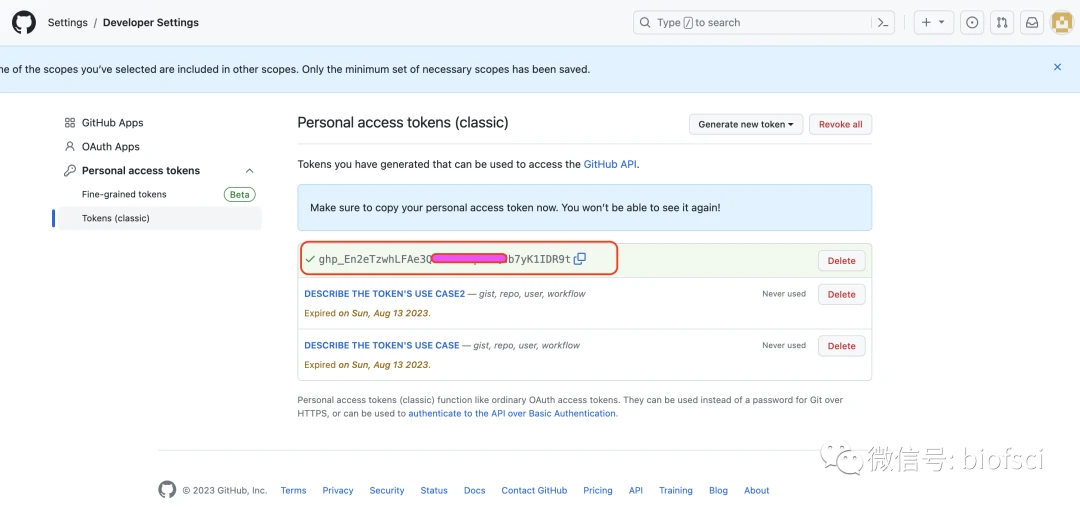Dismiss the scopes notice banner
1080x507 pixels.
(x=1057, y=67)
